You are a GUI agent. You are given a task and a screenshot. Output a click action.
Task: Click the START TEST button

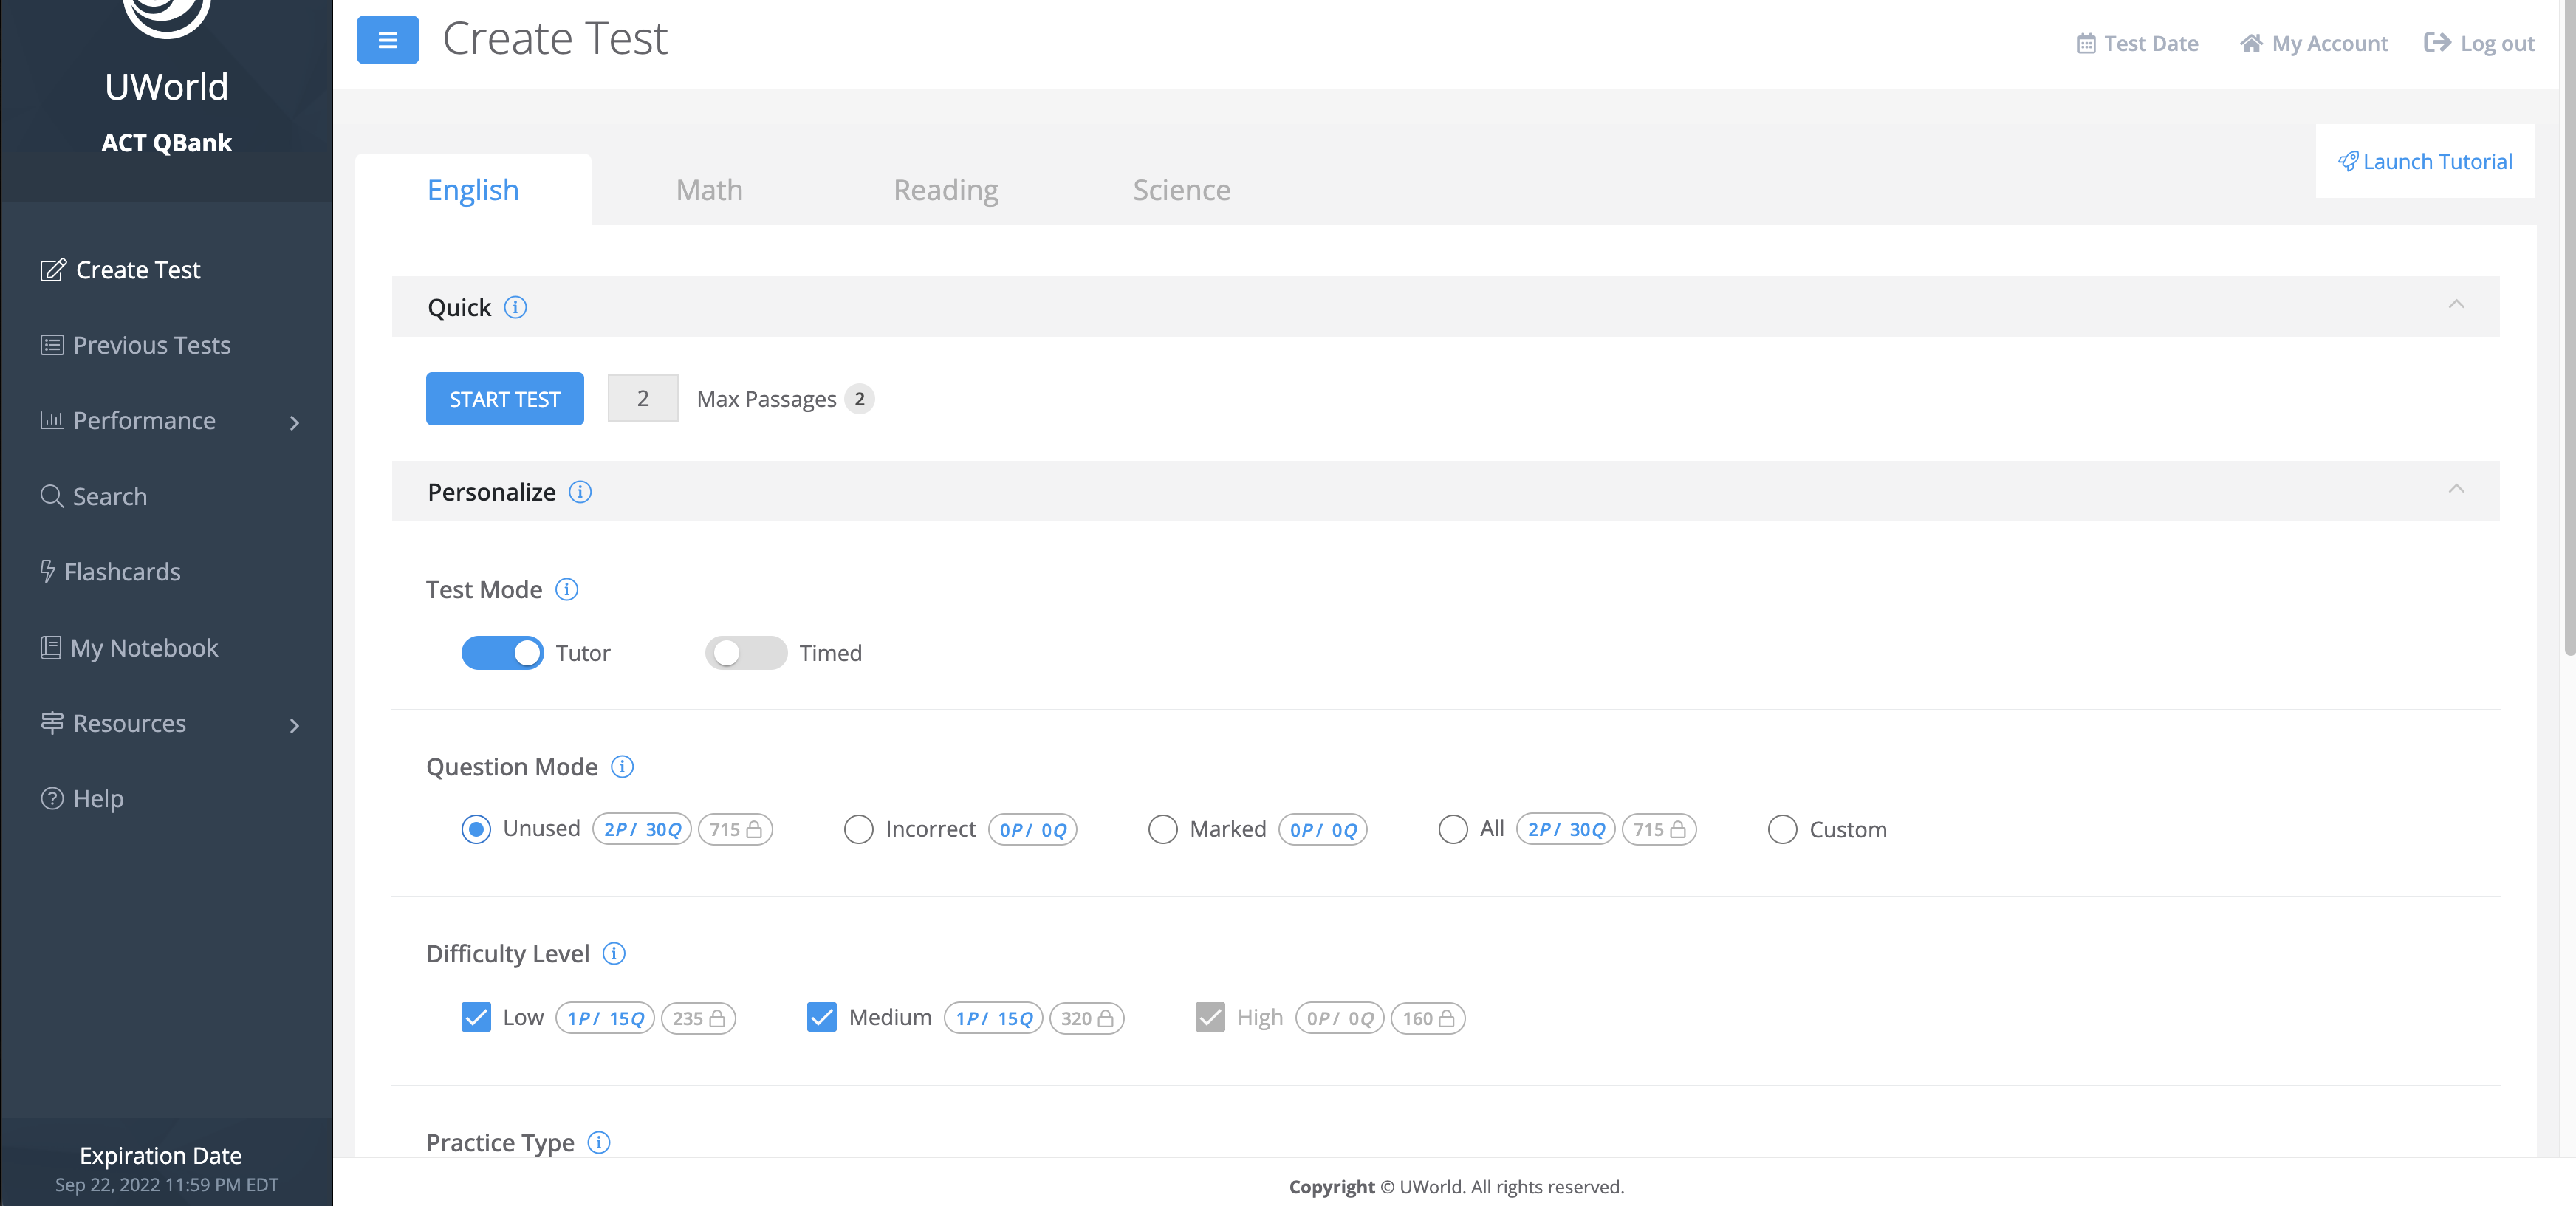pos(504,399)
